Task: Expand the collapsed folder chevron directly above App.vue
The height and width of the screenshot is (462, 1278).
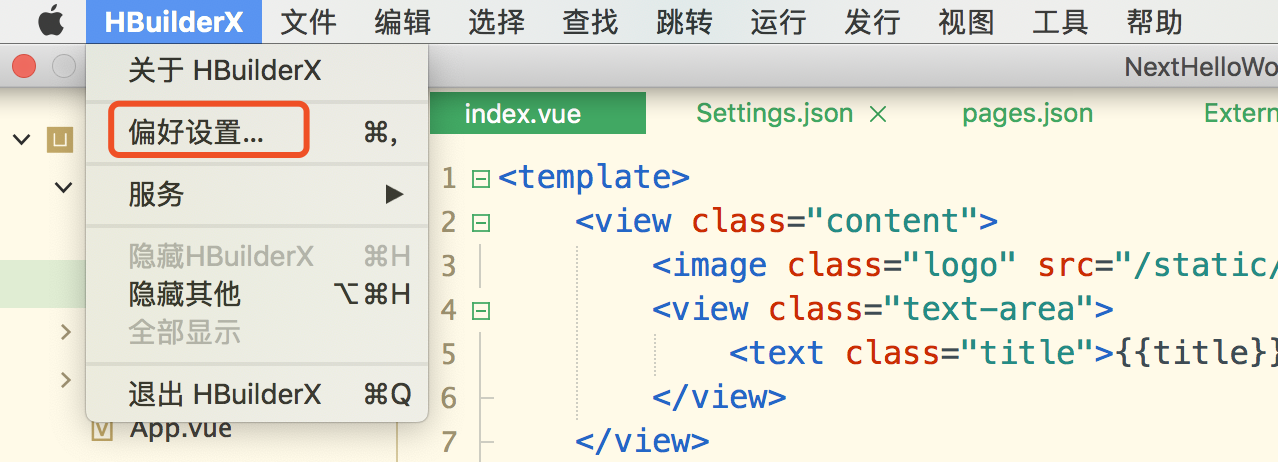Action: (66, 380)
